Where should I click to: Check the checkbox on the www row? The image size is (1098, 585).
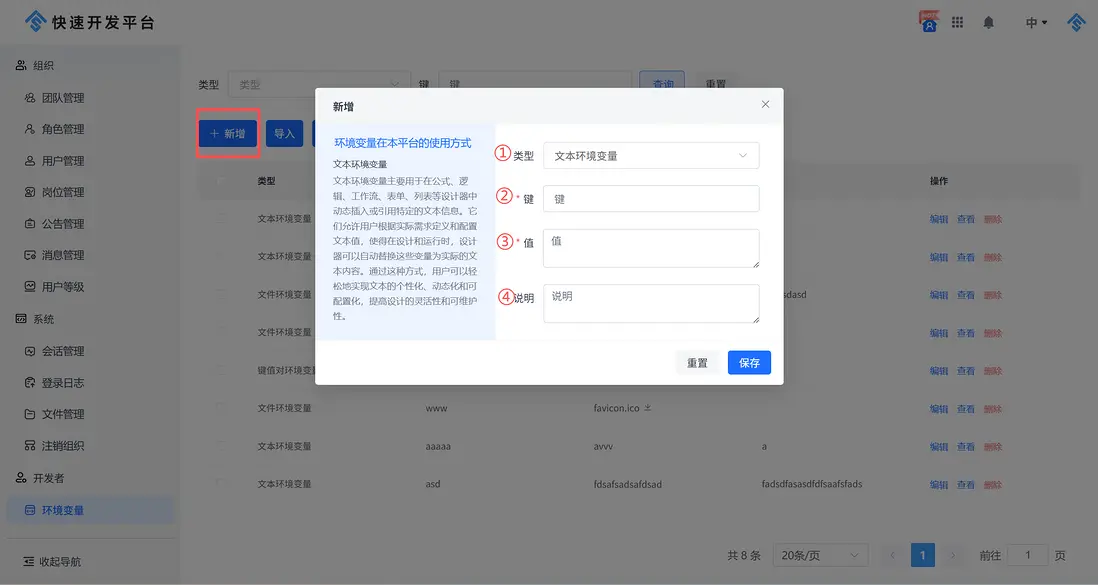click(220, 408)
